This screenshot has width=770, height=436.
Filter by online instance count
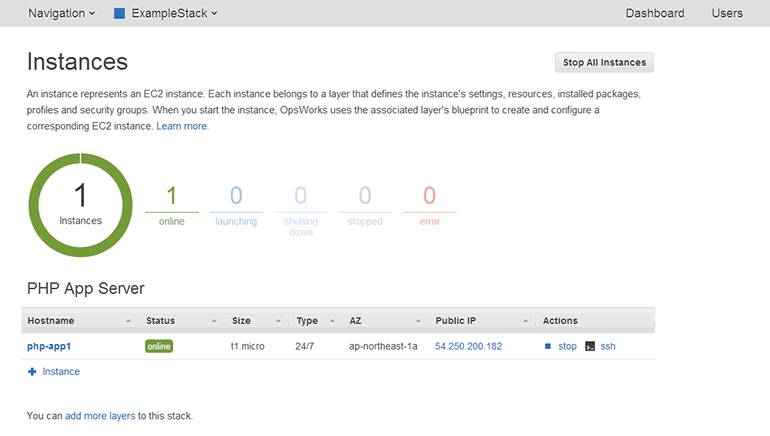point(171,203)
